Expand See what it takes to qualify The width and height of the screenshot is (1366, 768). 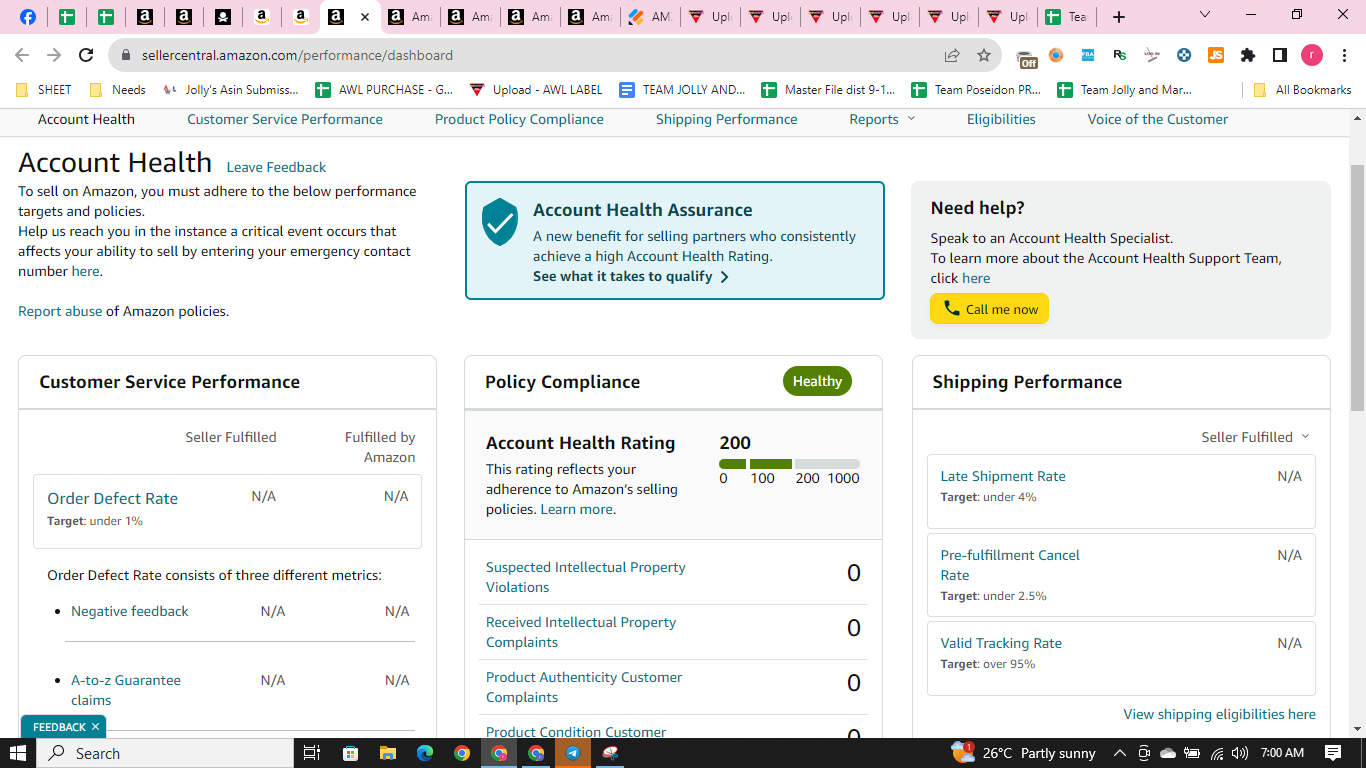pos(631,277)
